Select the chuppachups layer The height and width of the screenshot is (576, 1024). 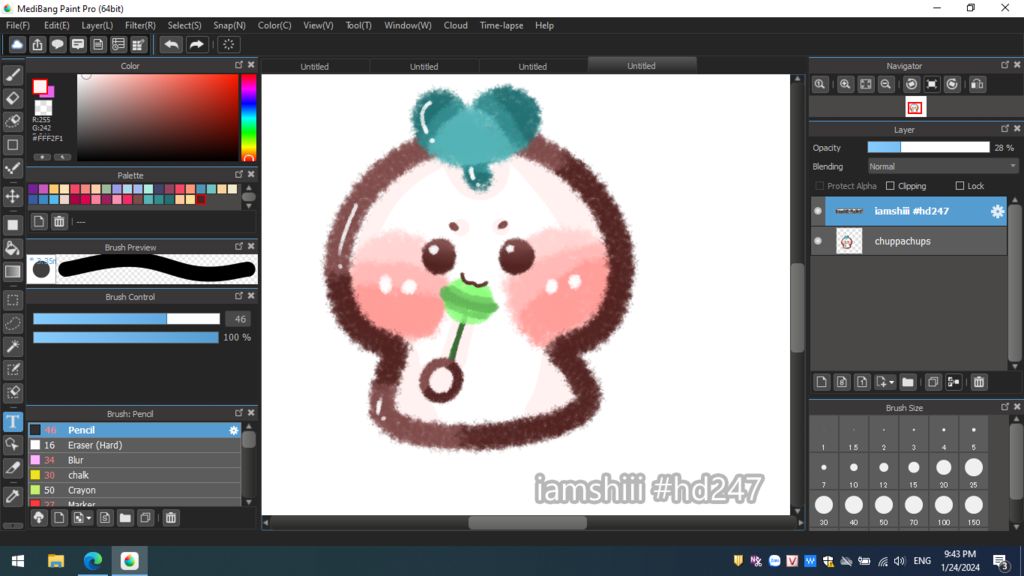pyautogui.click(x=908, y=241)
